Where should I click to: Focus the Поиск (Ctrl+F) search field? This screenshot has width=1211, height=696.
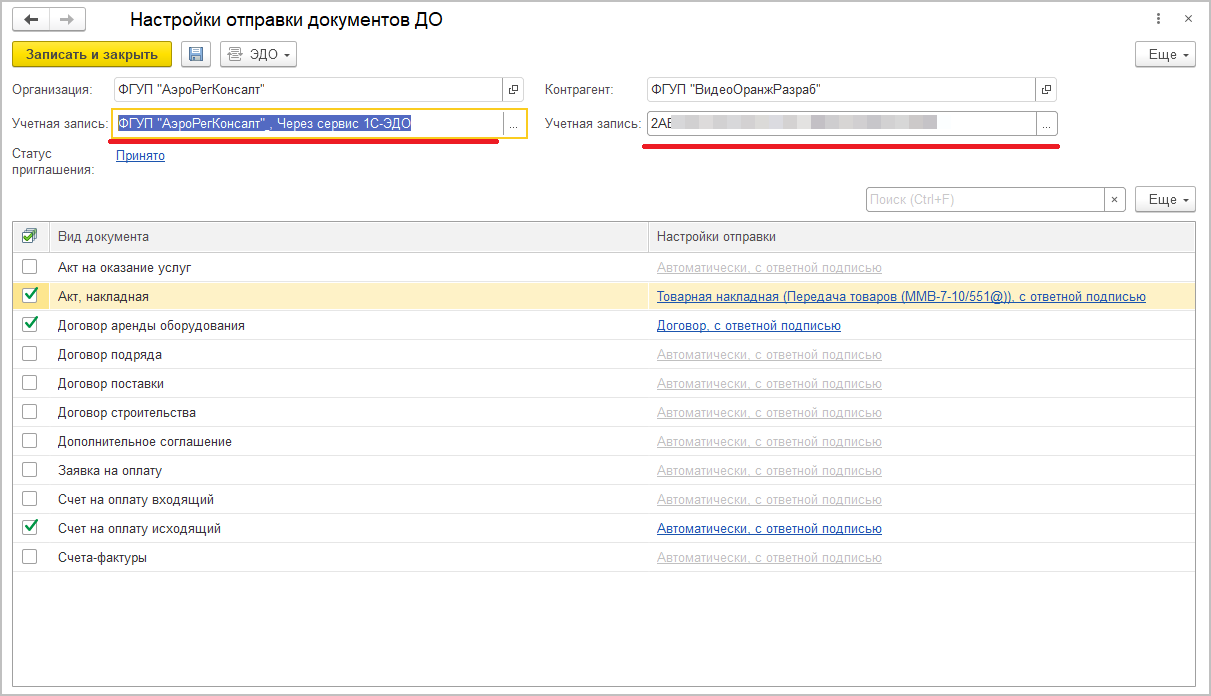(x=984, y=200)
